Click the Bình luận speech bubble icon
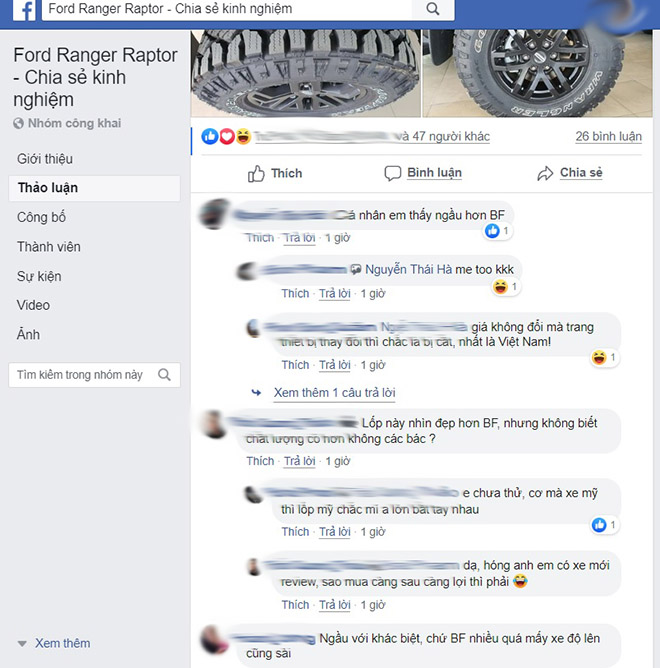660x668 pixels. [392, 173]
